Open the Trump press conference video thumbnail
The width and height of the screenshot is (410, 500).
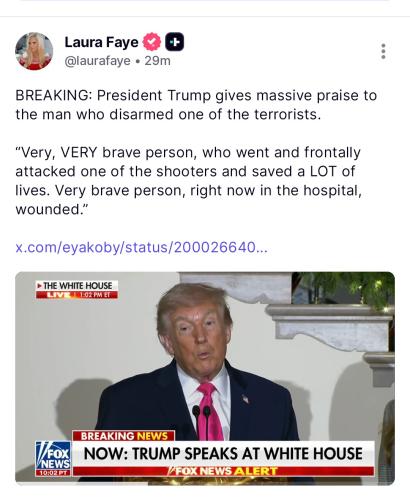(205, 378)
